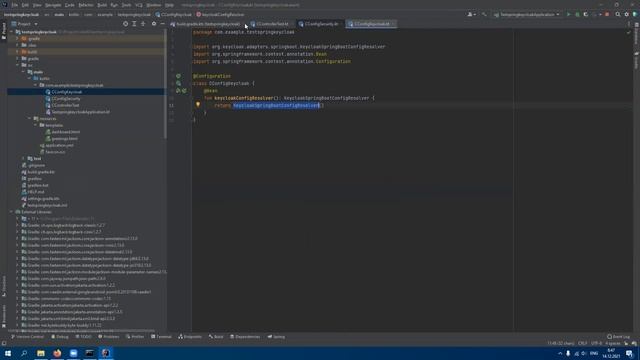The height and width of the screenshot is (360, 640).
Task: Open File menu
Action: [15, 5]
